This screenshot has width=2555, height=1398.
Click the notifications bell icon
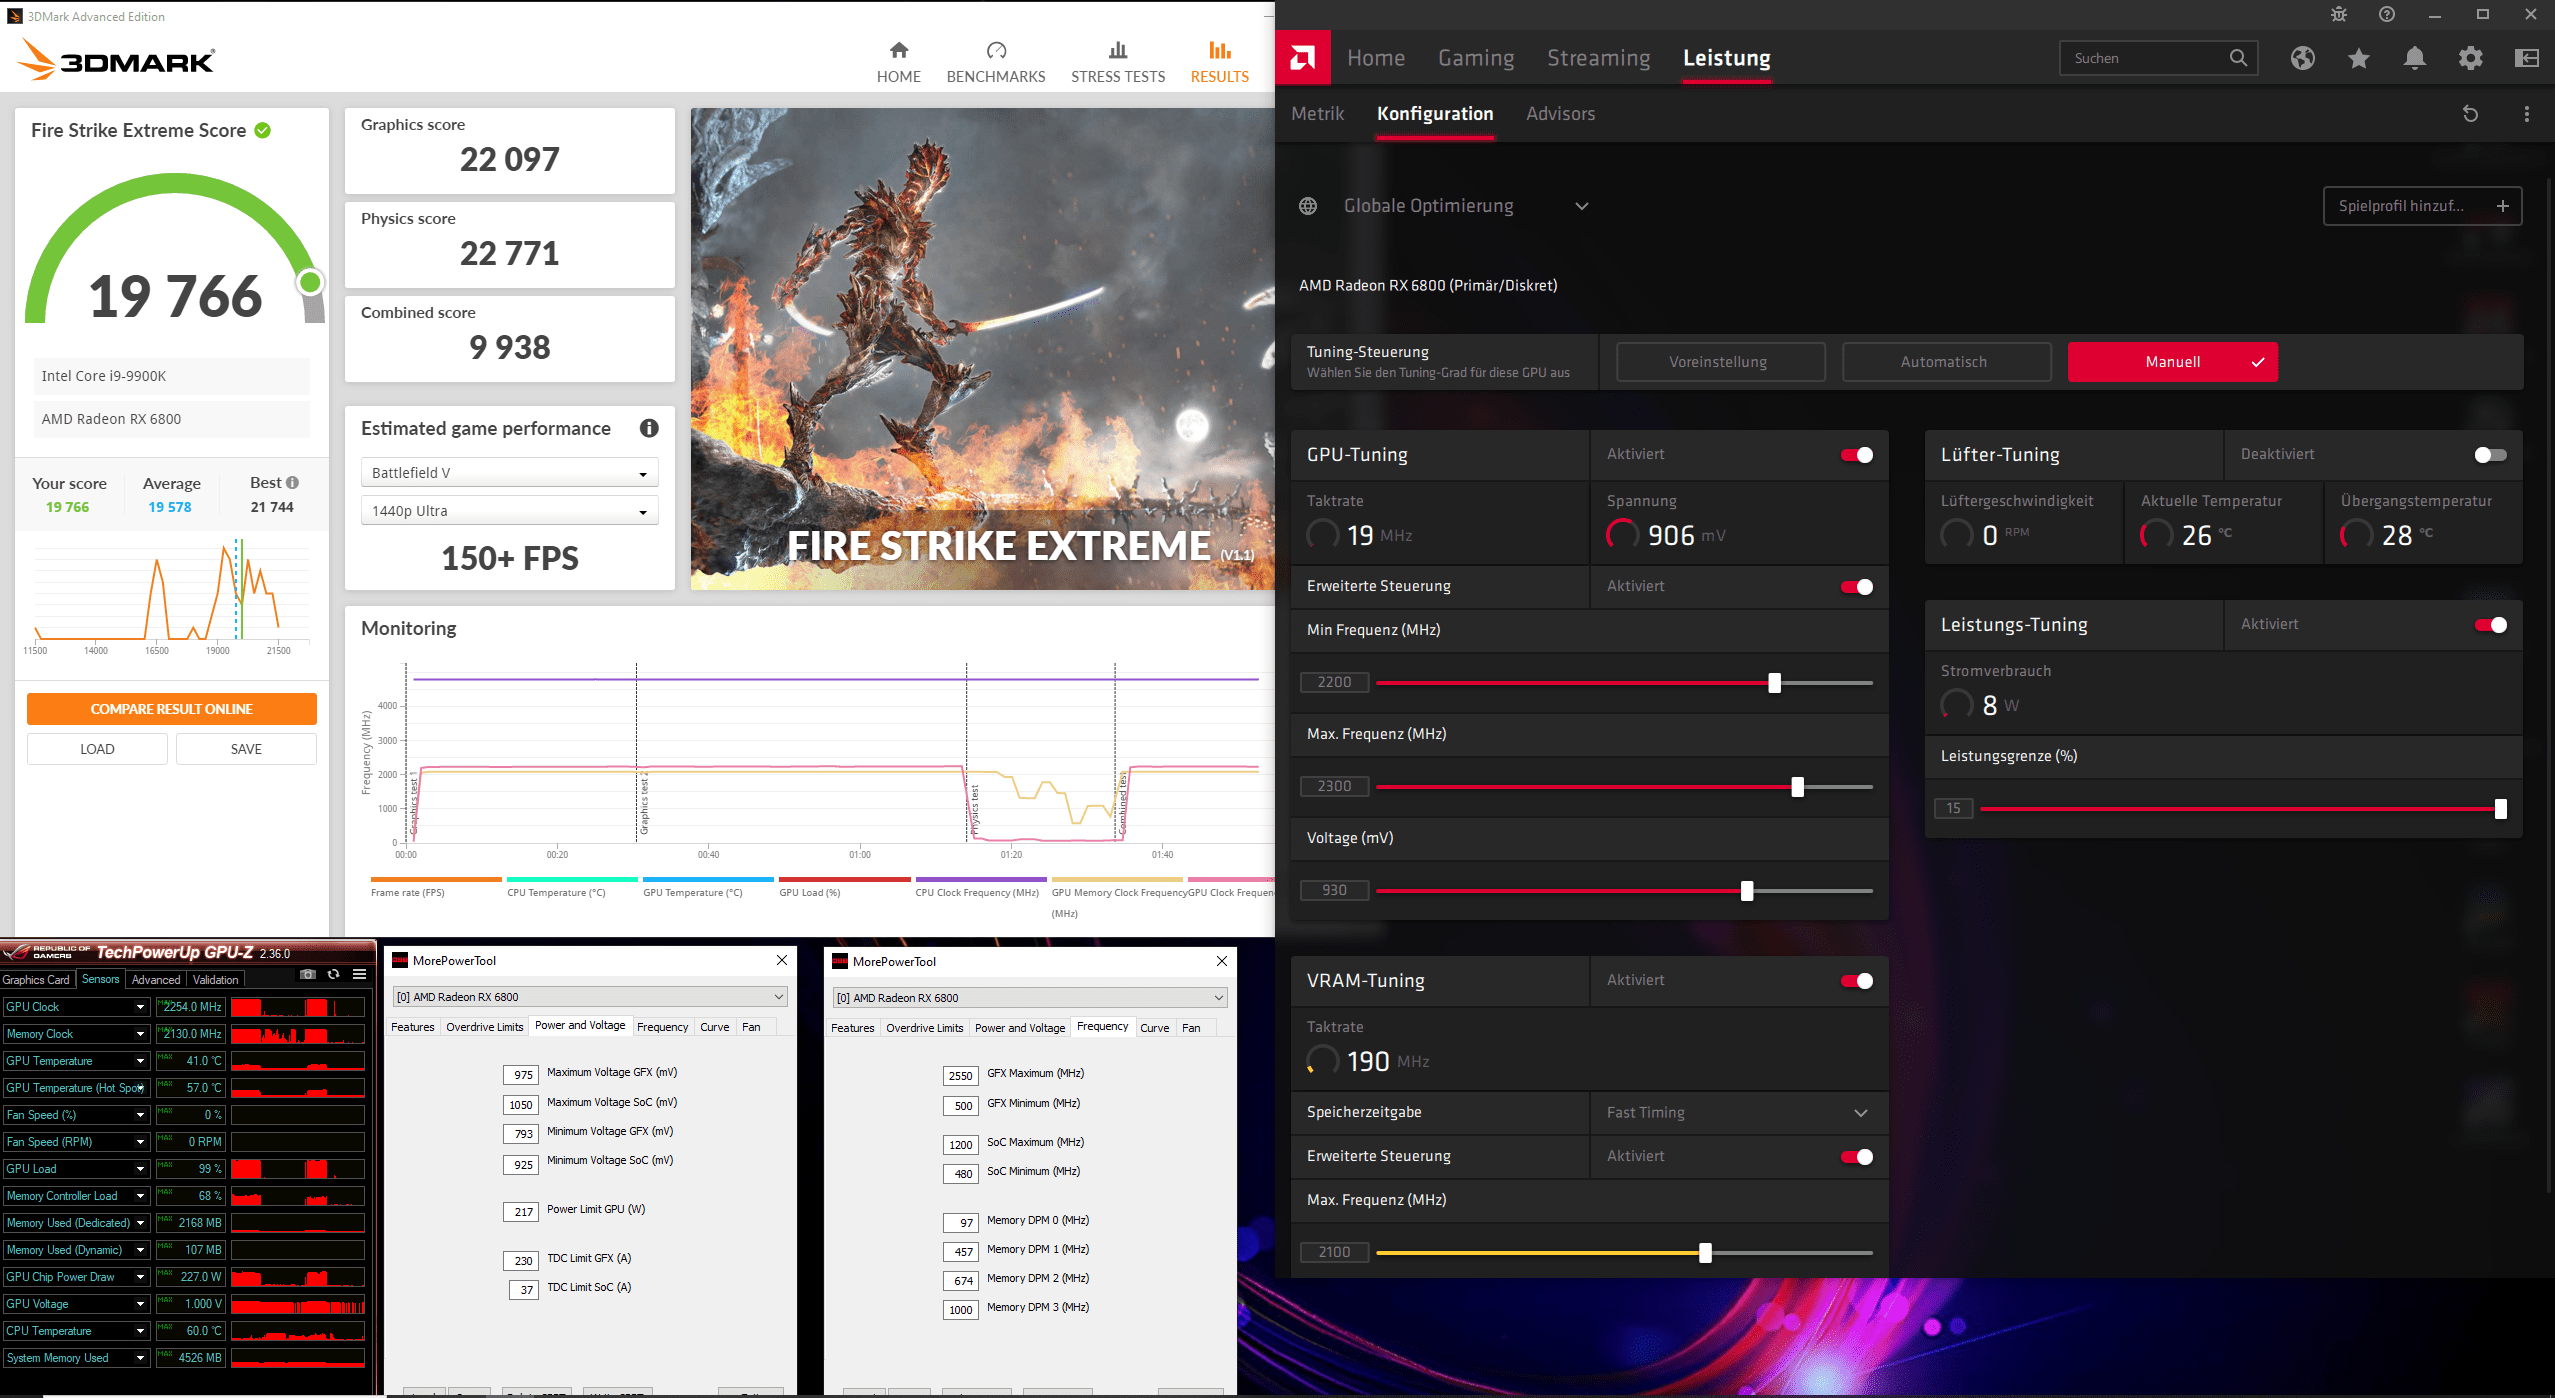tap(2414, 59)
